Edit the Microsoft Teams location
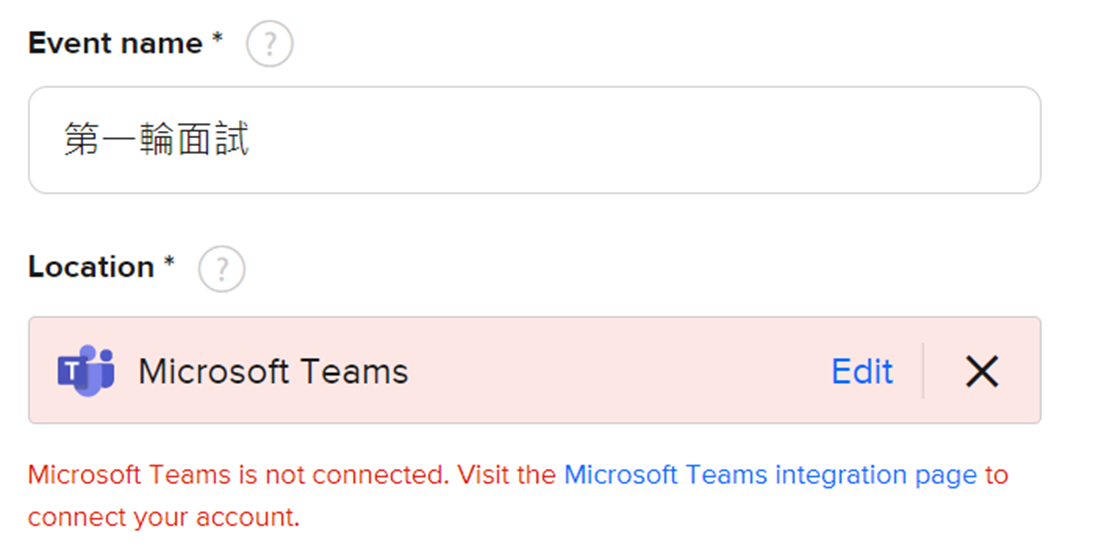1101x554 pixels. (862, 371)
